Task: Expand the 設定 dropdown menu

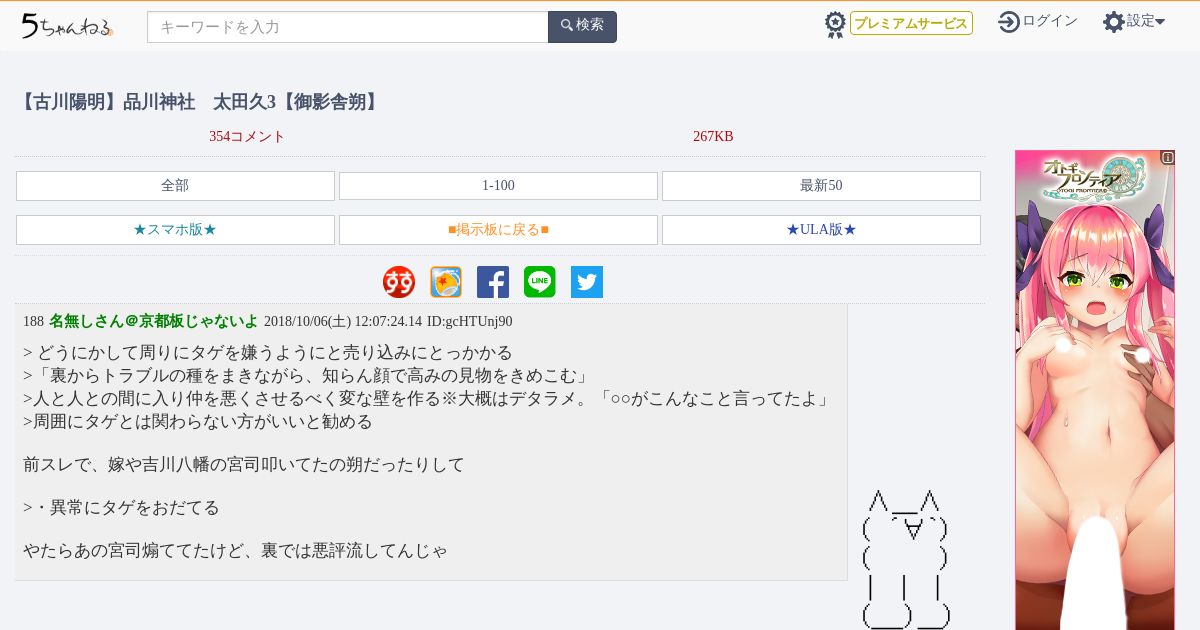Action: pos(1146,21)
